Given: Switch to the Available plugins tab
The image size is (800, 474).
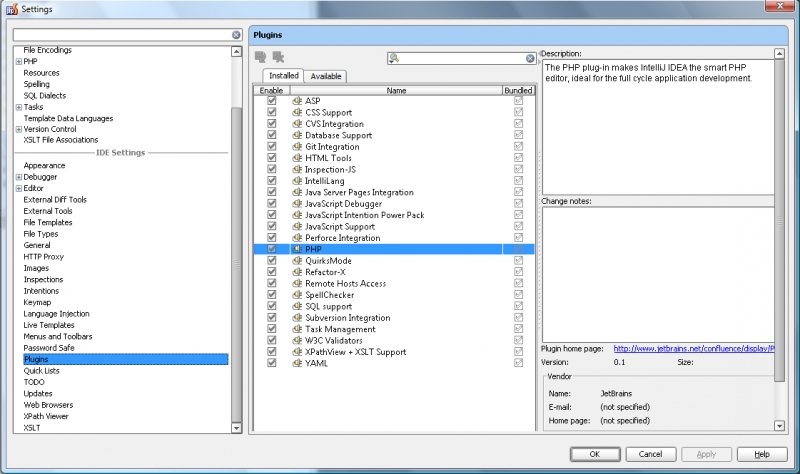Looking at the screenshot, I should 326,76.
